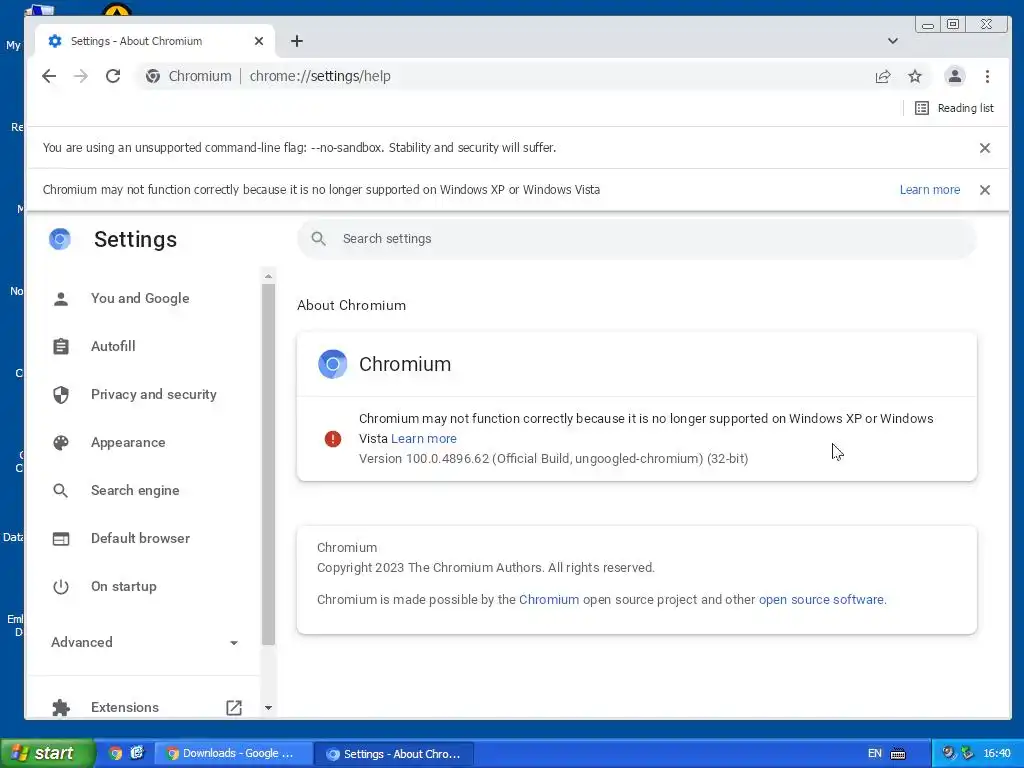Click the power icon beside On startup
The width and height of the screenshot is (1024, 768).
61,586
